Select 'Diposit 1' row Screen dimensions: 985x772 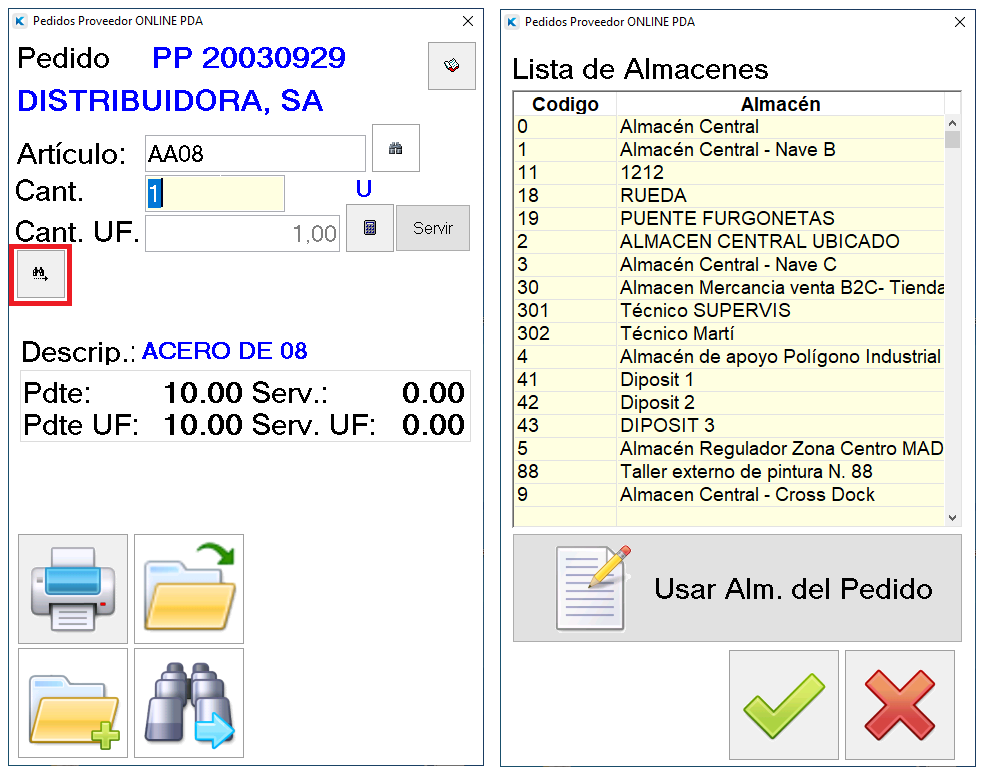729,379
